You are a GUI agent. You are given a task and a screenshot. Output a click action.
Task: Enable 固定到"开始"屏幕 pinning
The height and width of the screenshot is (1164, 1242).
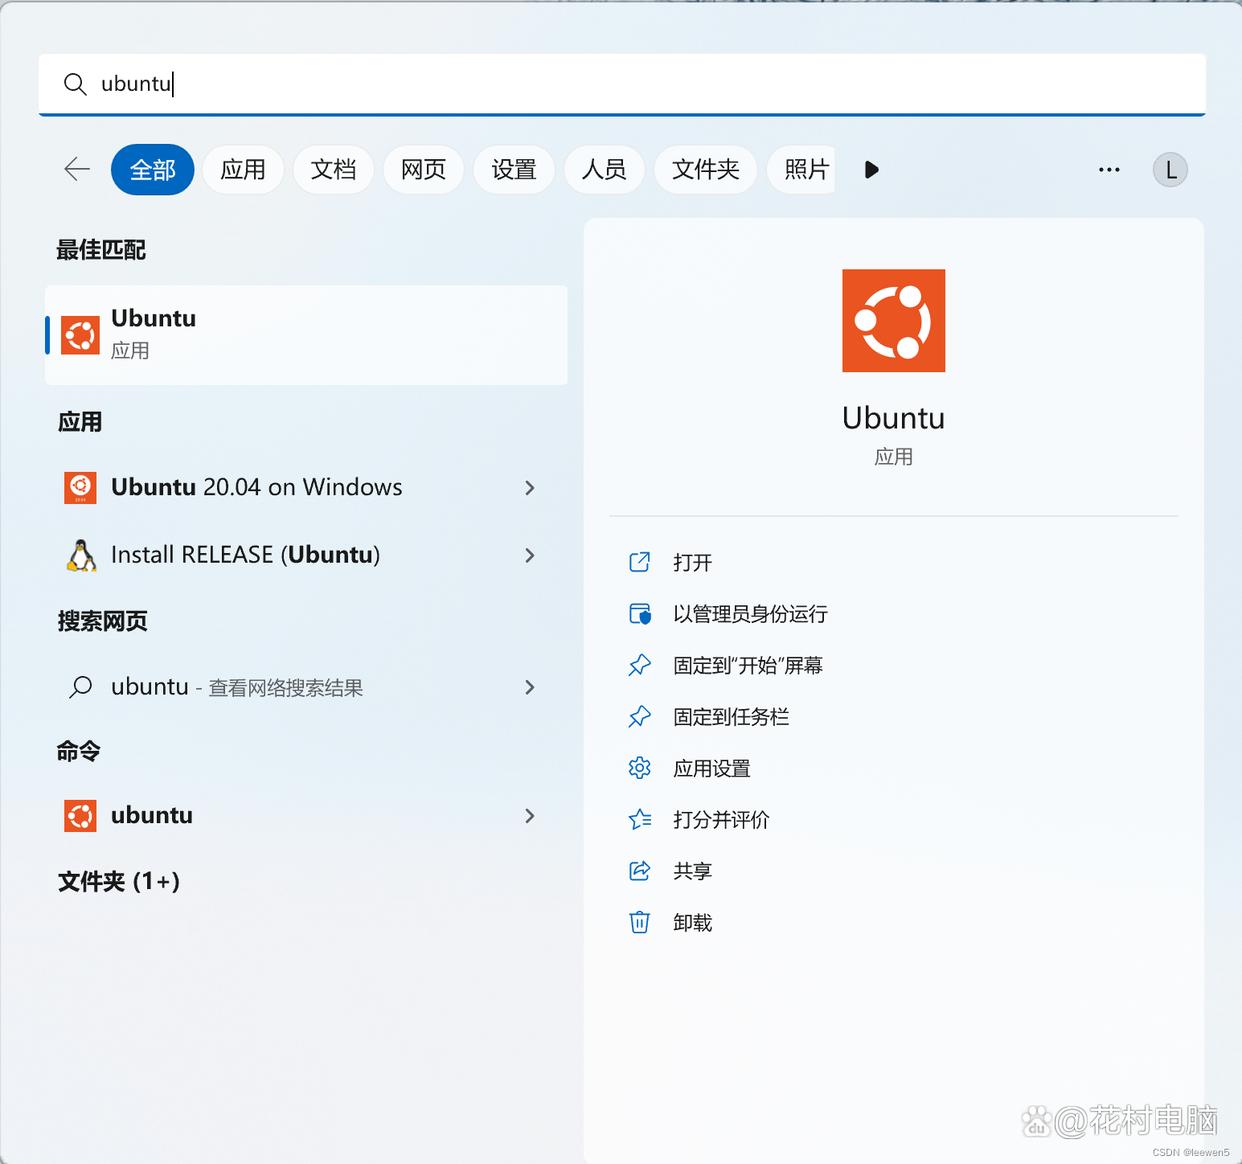pos(749,665)
